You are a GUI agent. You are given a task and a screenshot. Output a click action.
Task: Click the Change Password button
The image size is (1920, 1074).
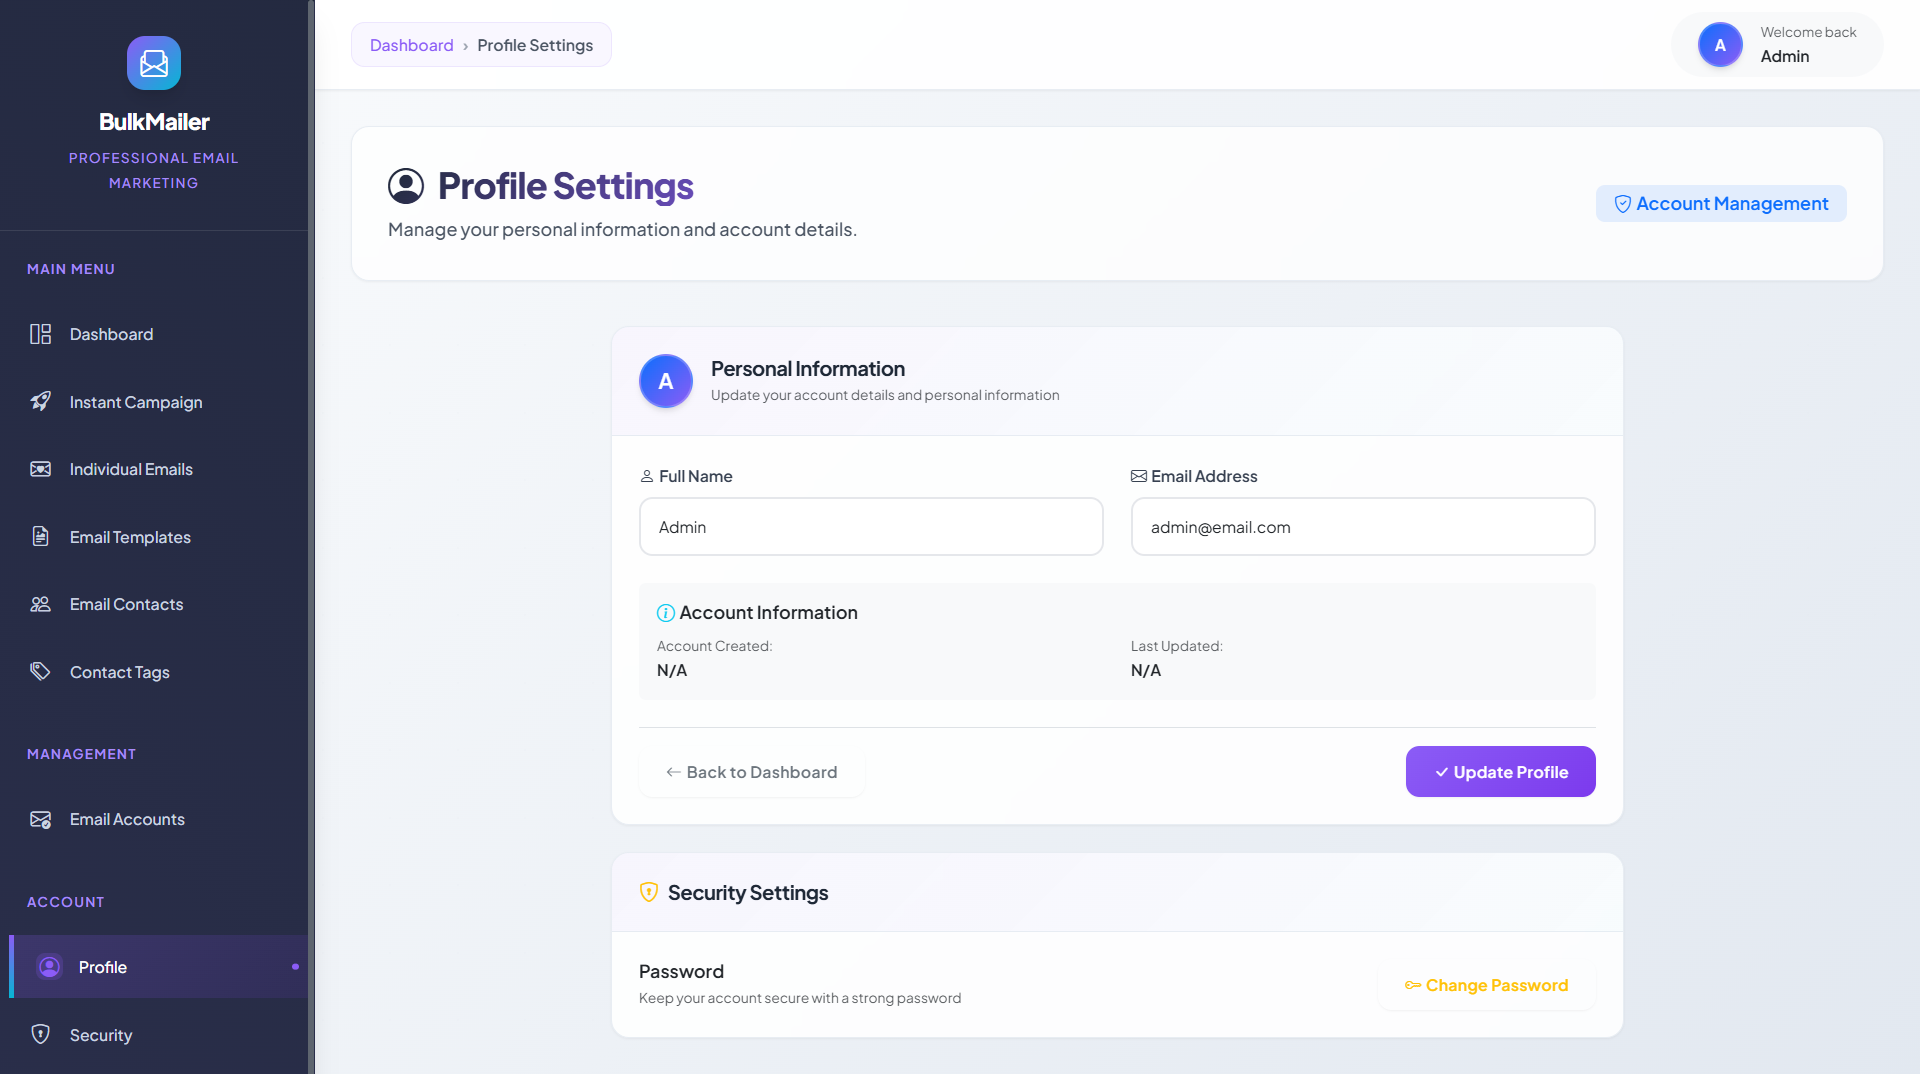pos(1486,985)
